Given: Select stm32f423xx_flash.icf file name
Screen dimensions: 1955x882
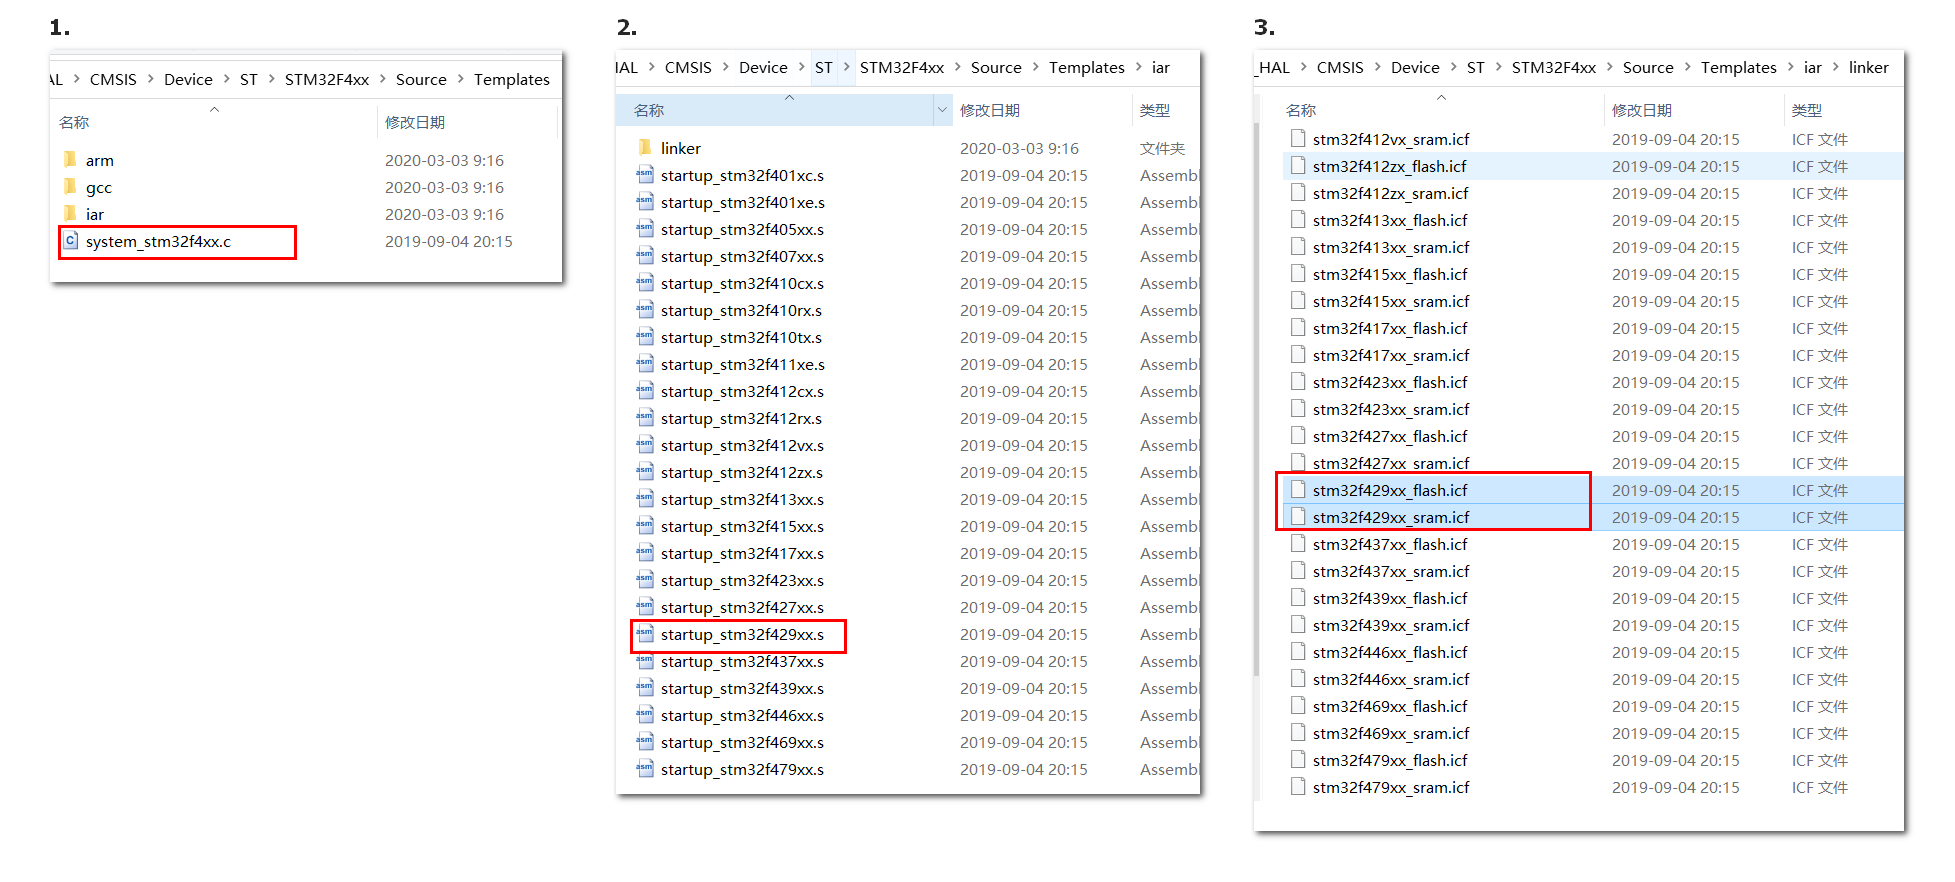Looking at the screenshot, I should point(1390,382).
